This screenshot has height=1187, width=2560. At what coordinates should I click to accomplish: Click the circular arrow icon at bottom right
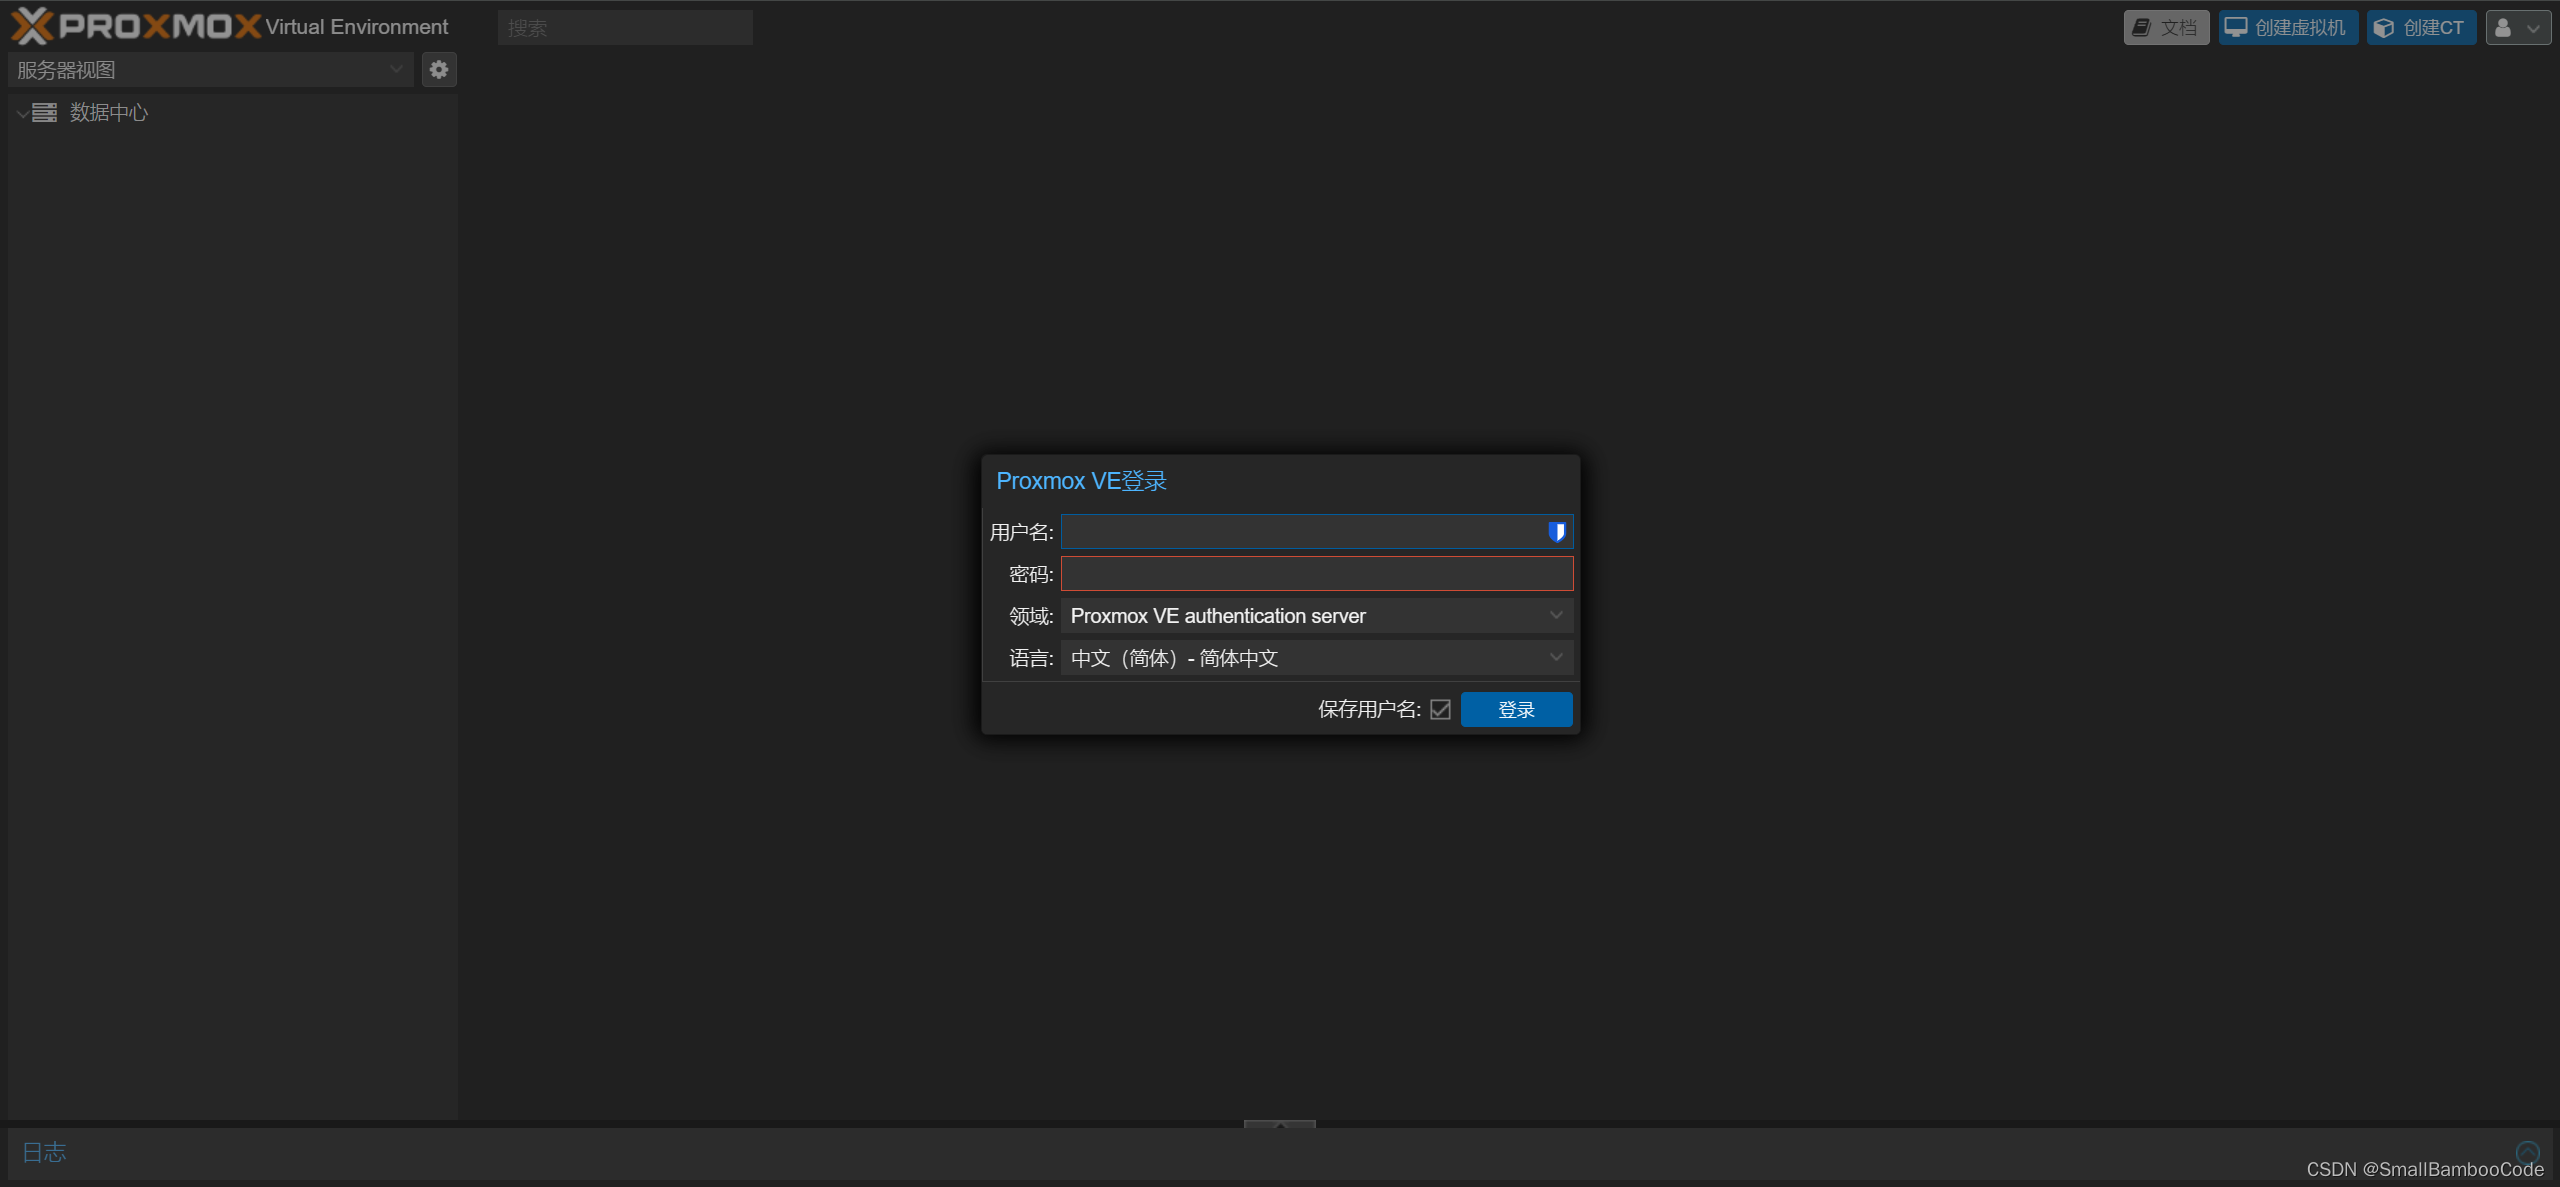(x=2527, y=1152)
